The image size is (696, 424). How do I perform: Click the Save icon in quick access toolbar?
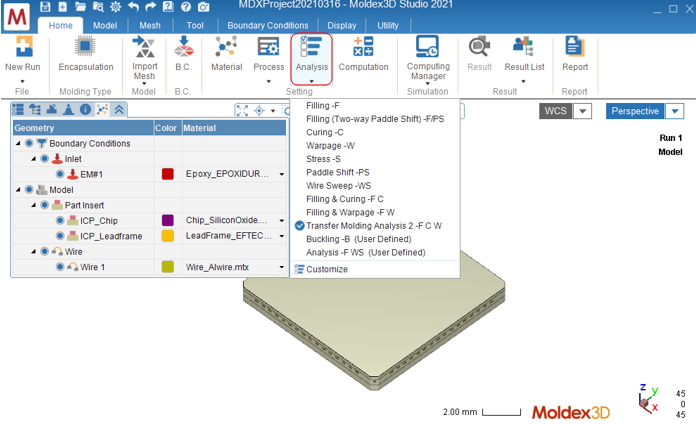coord(45,6)
